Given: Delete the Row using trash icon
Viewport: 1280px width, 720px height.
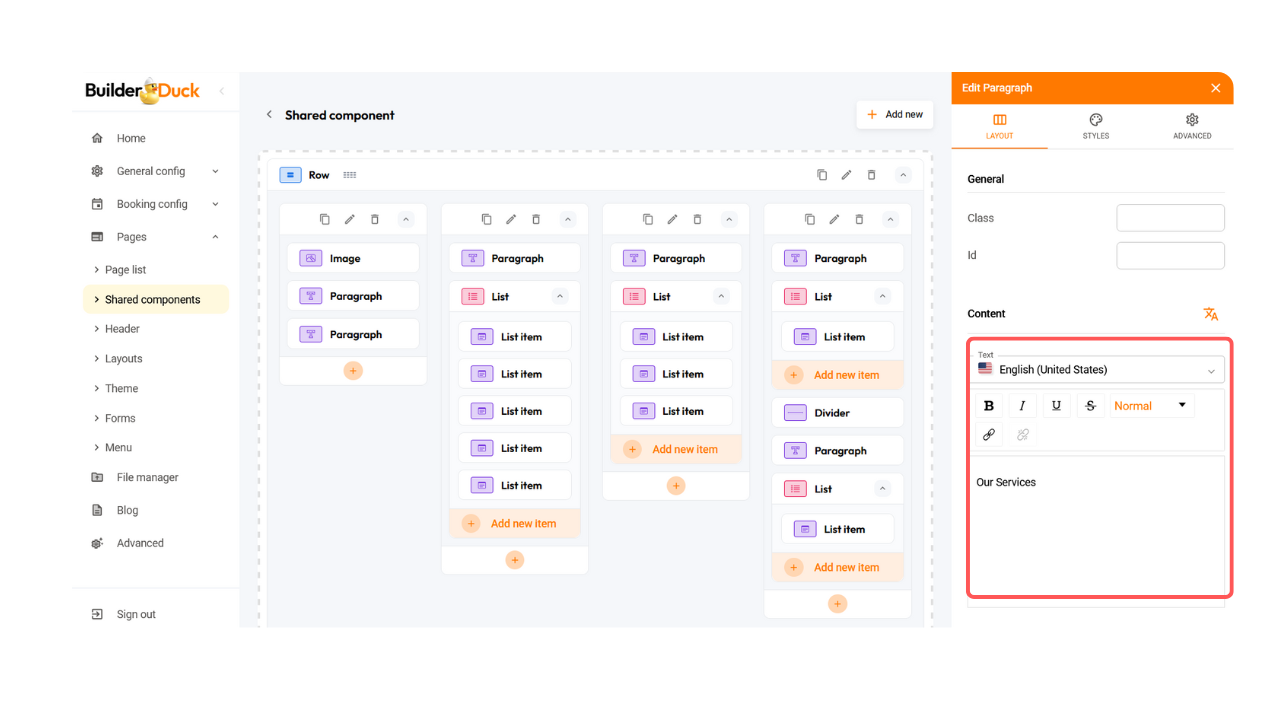Looking at the screenshot, I should click(x=871, y=175).
